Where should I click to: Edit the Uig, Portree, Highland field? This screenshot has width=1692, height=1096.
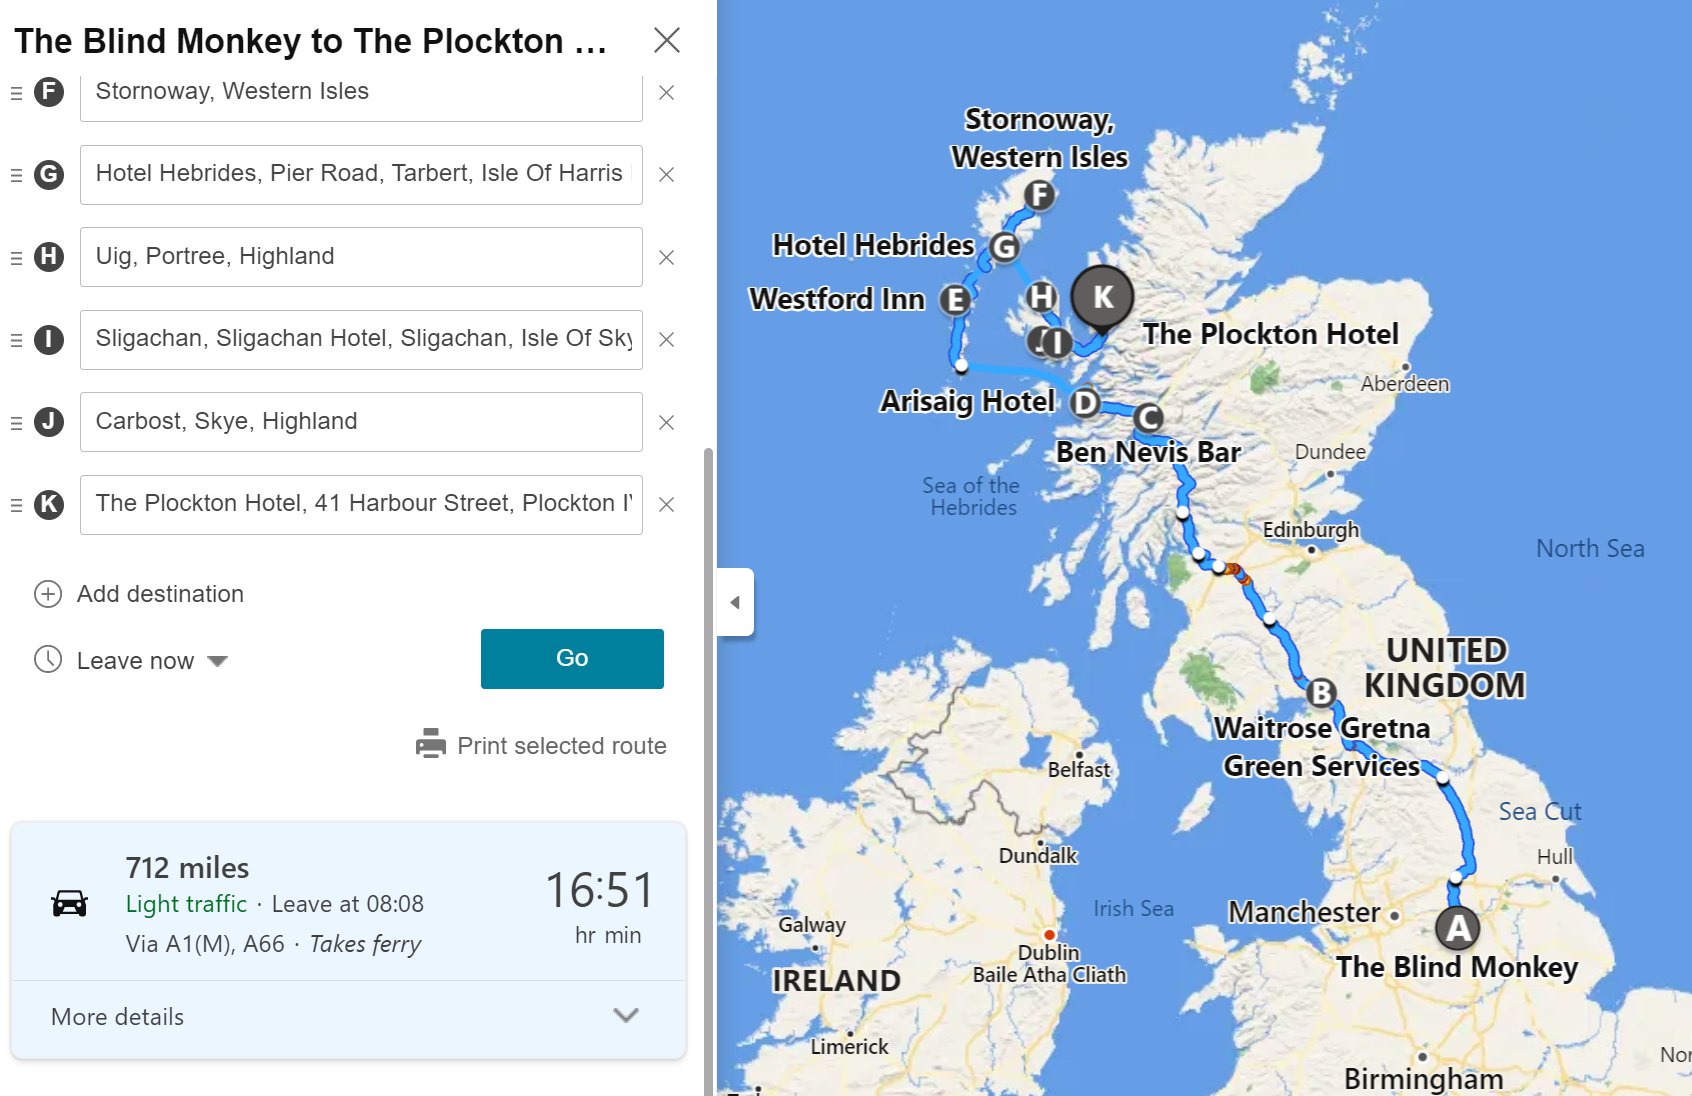pyautogui.click(x=361, y=257)
